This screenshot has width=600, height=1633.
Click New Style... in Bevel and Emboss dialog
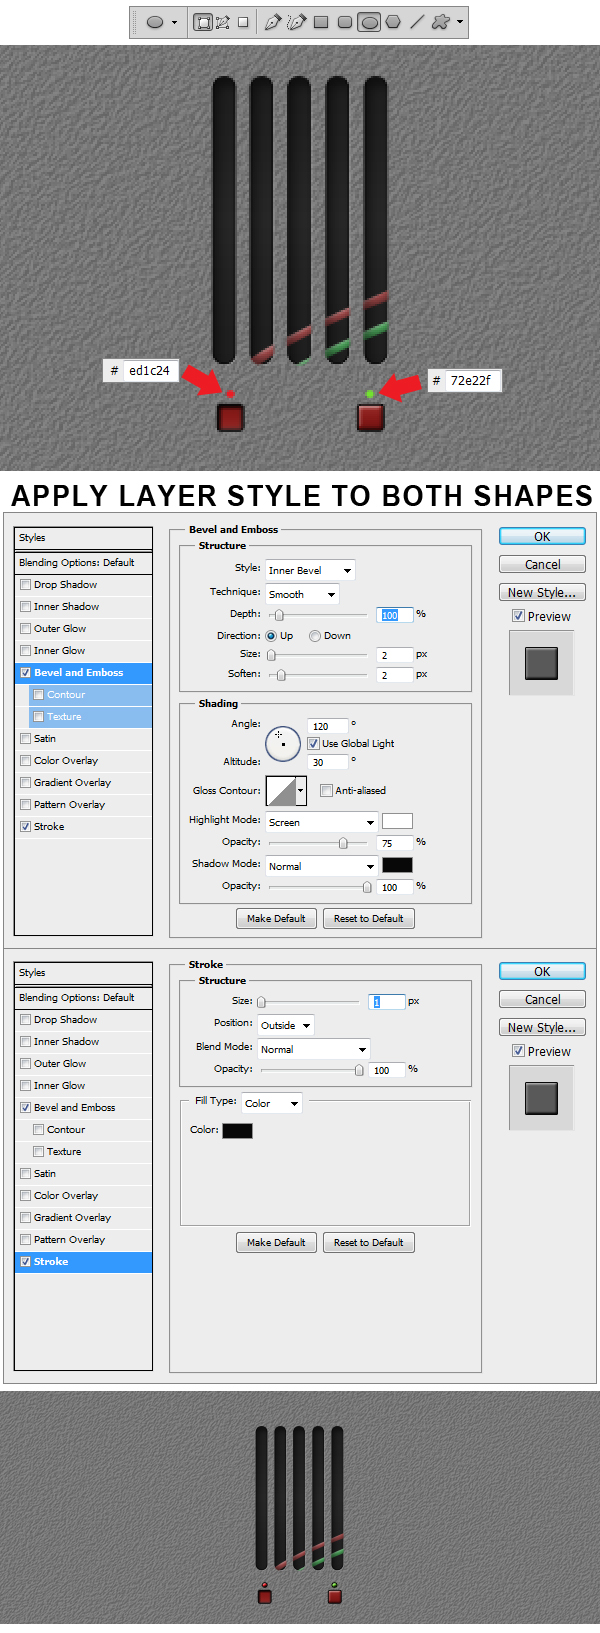tap(542, 592)
